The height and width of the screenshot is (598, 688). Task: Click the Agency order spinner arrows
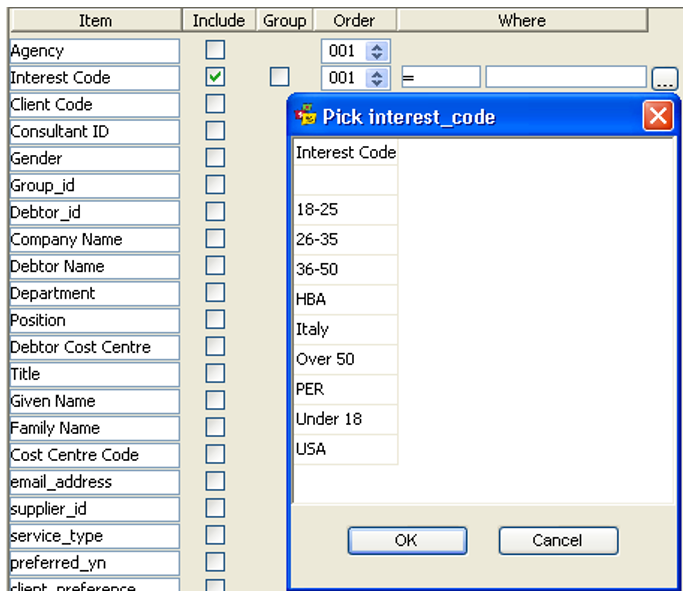(x=377, y=51)
